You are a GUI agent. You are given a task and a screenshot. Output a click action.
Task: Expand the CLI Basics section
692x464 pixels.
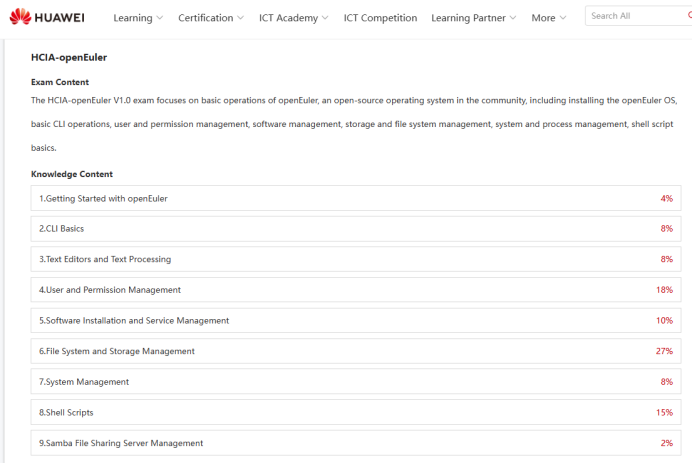point(355,229)
